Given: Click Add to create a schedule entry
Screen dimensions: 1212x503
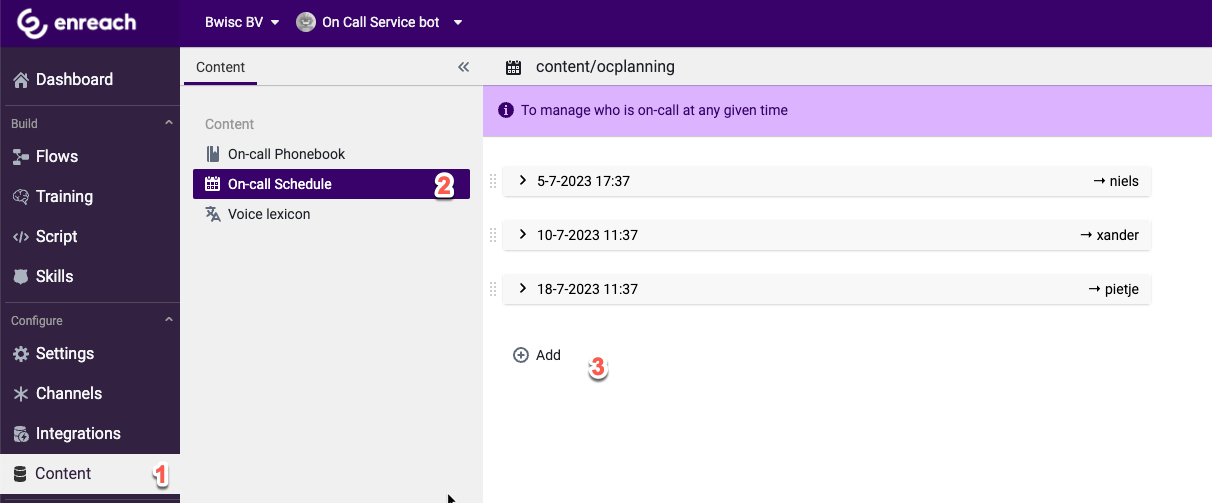Looking at the screenshot, I should pos(537,355).
